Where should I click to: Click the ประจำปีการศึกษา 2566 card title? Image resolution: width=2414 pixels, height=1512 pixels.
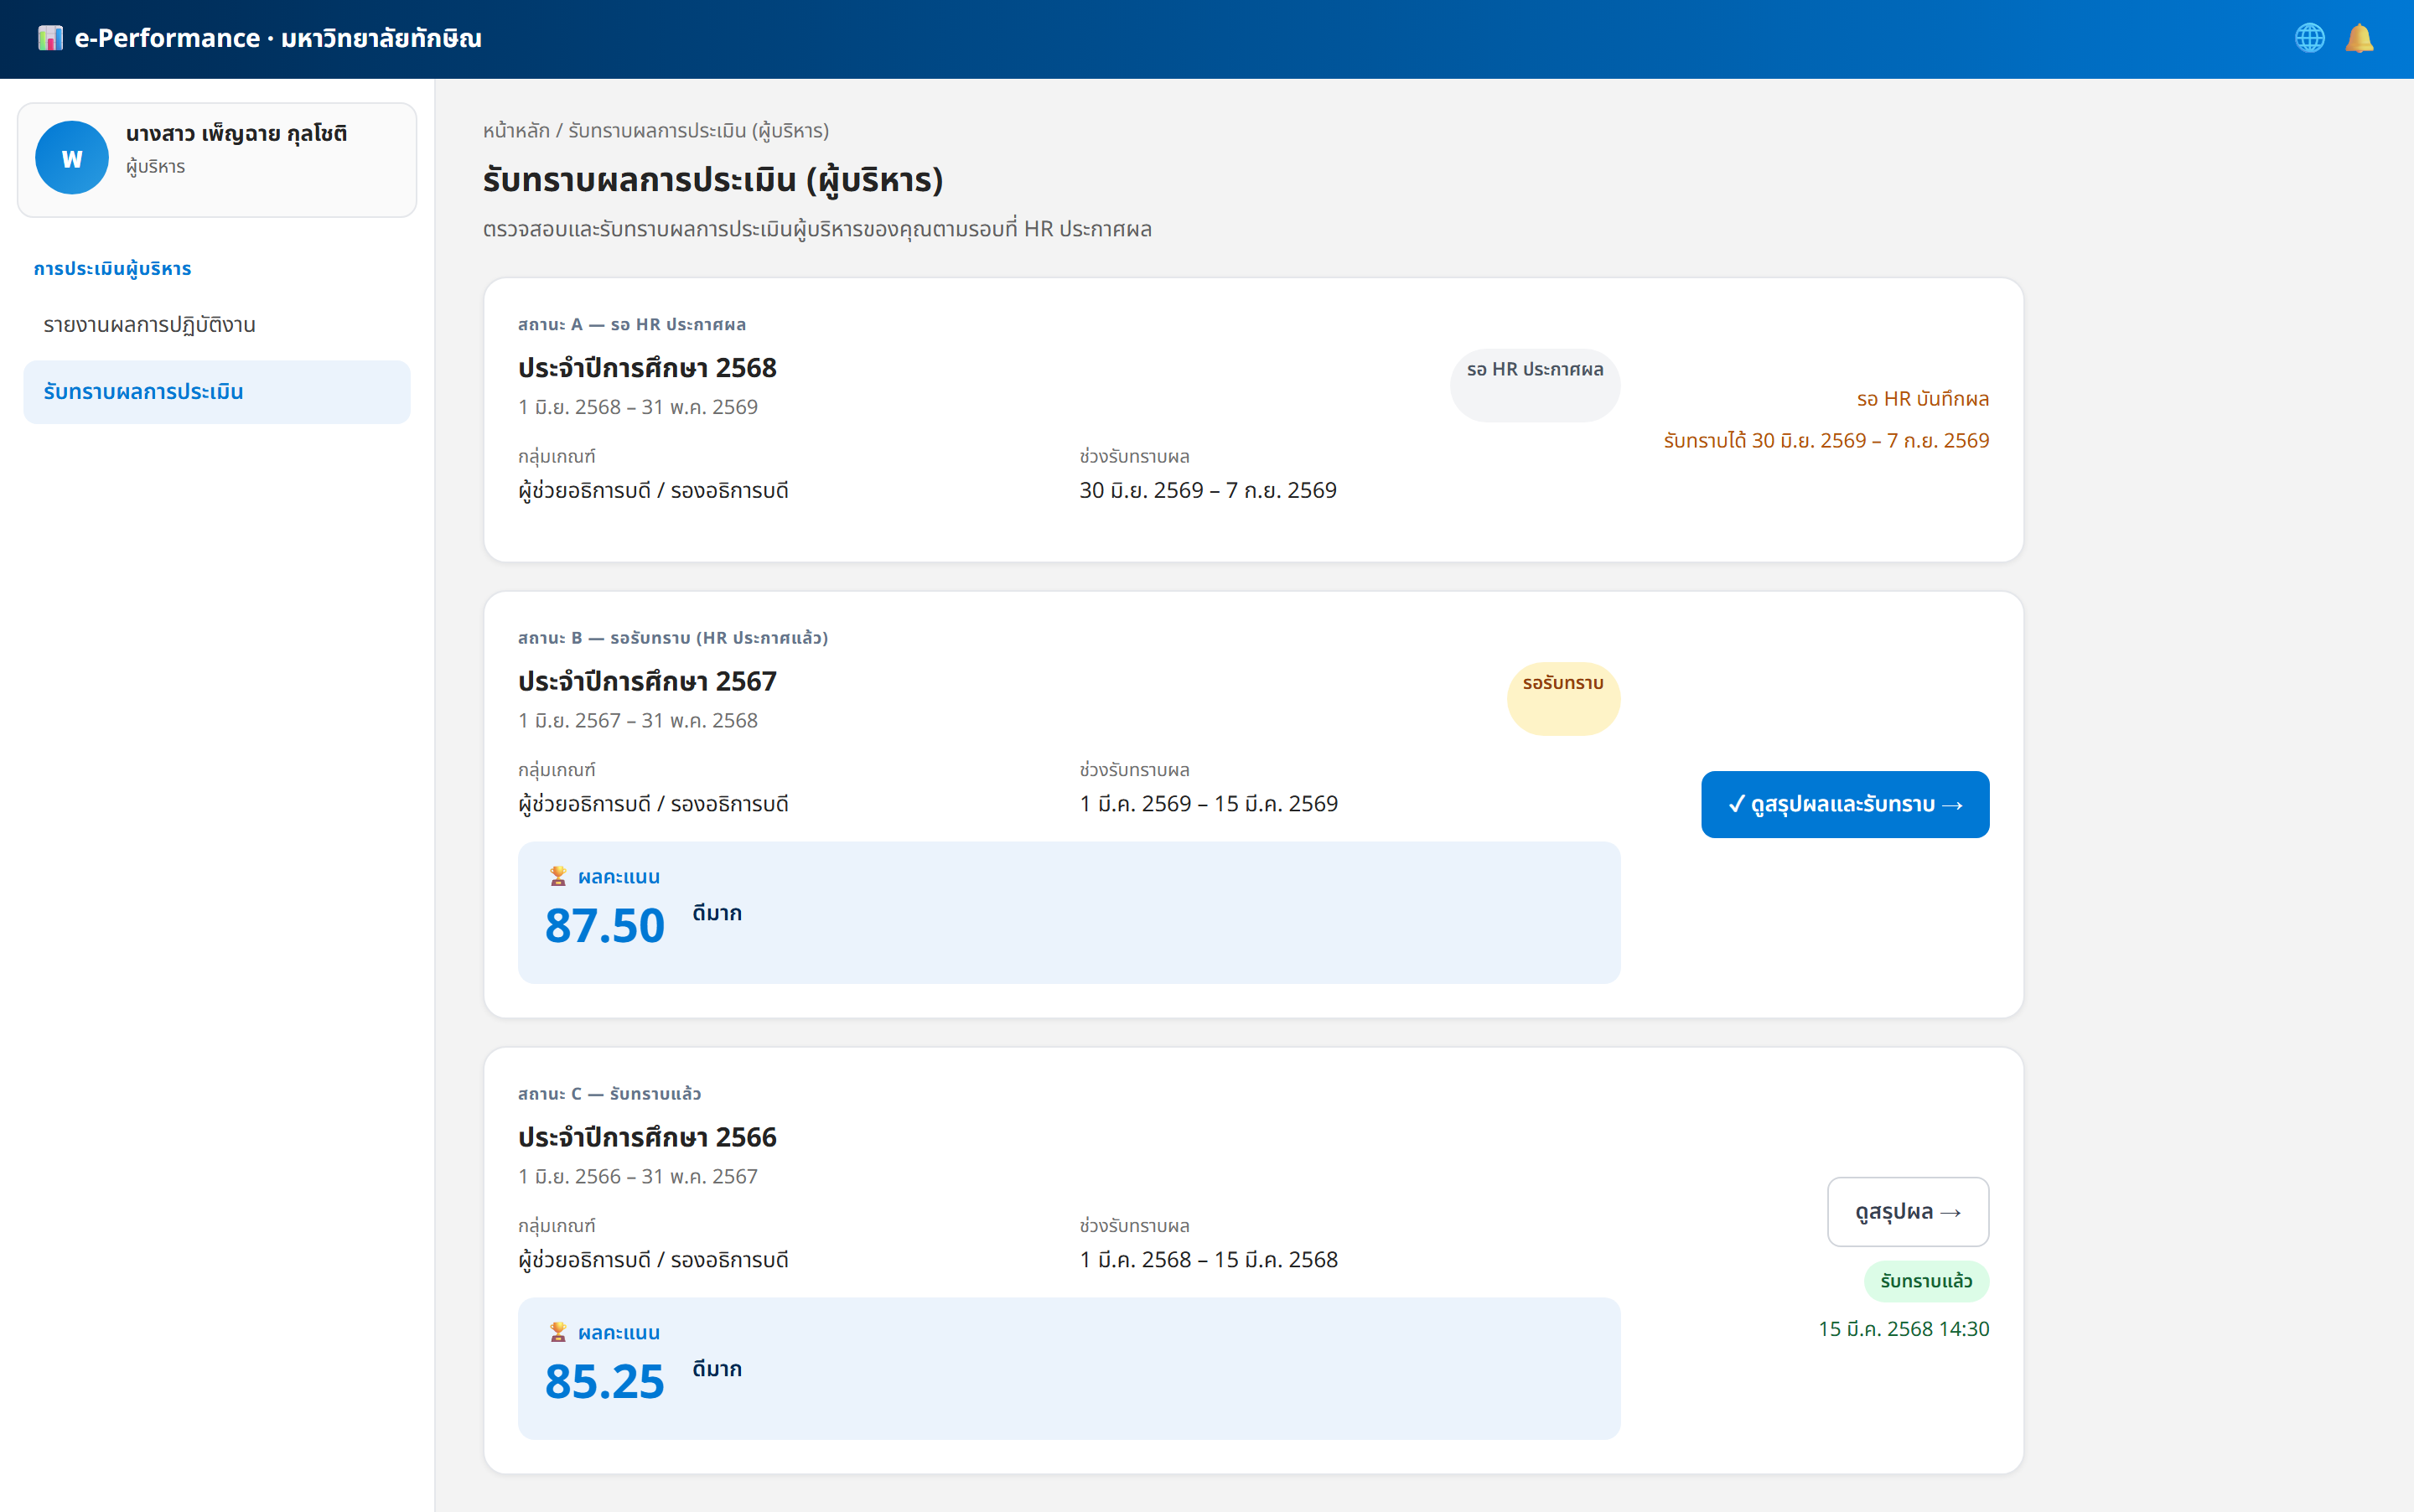tap(647, 1138)
